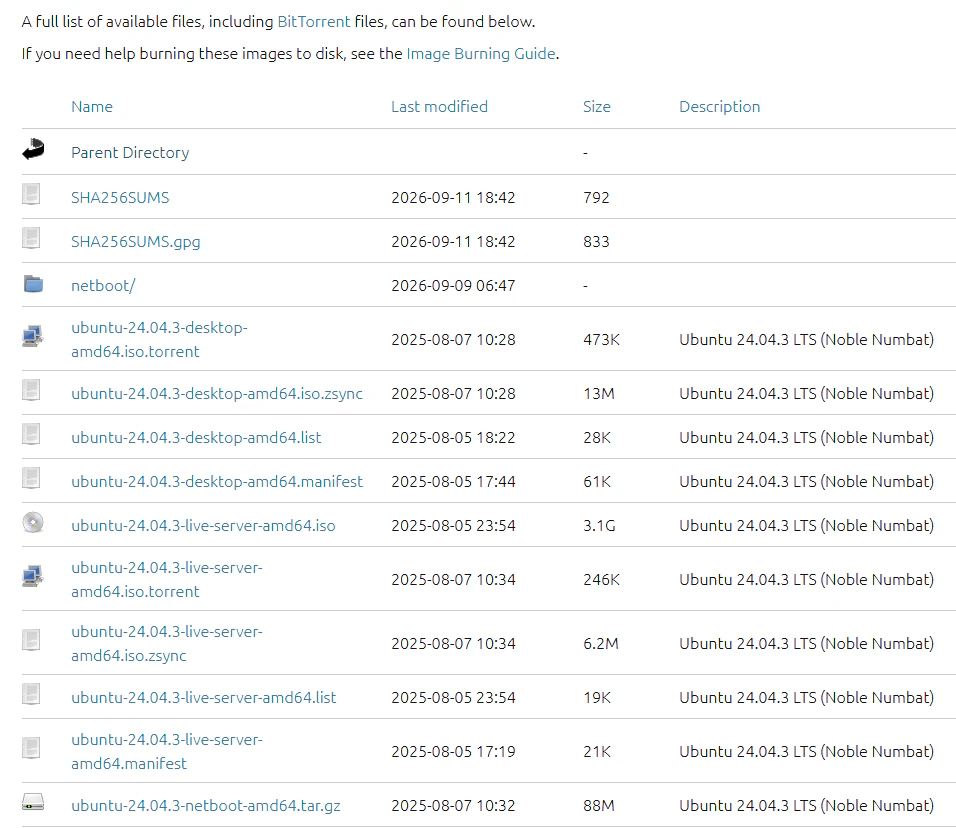Click the 88M size value

[598, 805]
